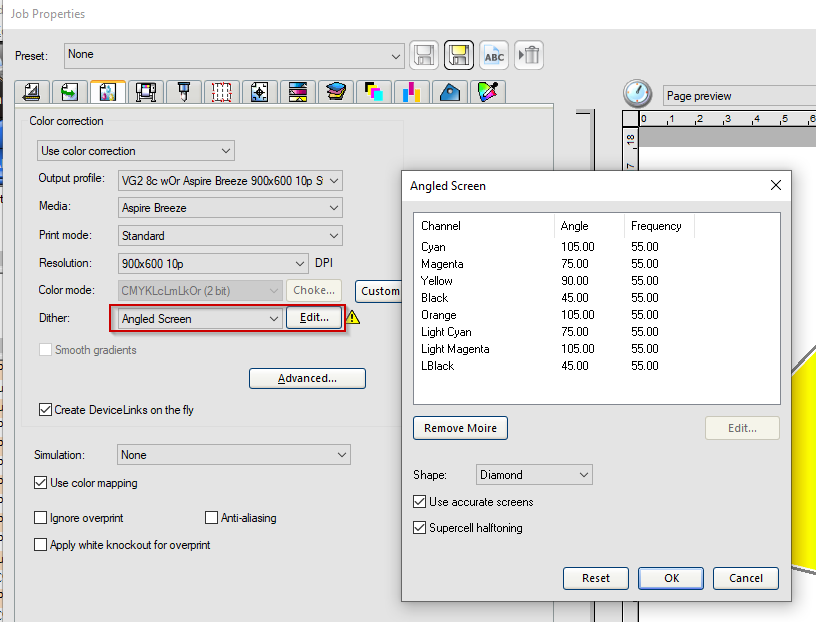Screen dimensions: 816x622
Task: Open the Resolution dropdown 900x600 10p
Action: (213, 263)
